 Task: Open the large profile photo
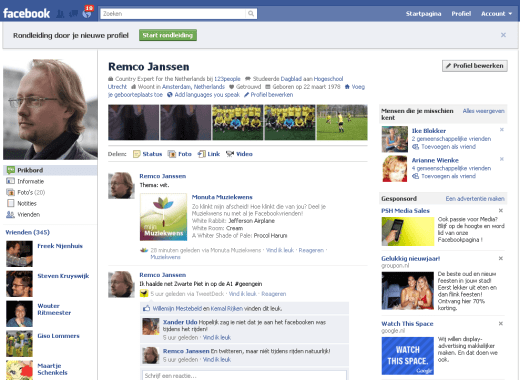click(x=50, y=109)
